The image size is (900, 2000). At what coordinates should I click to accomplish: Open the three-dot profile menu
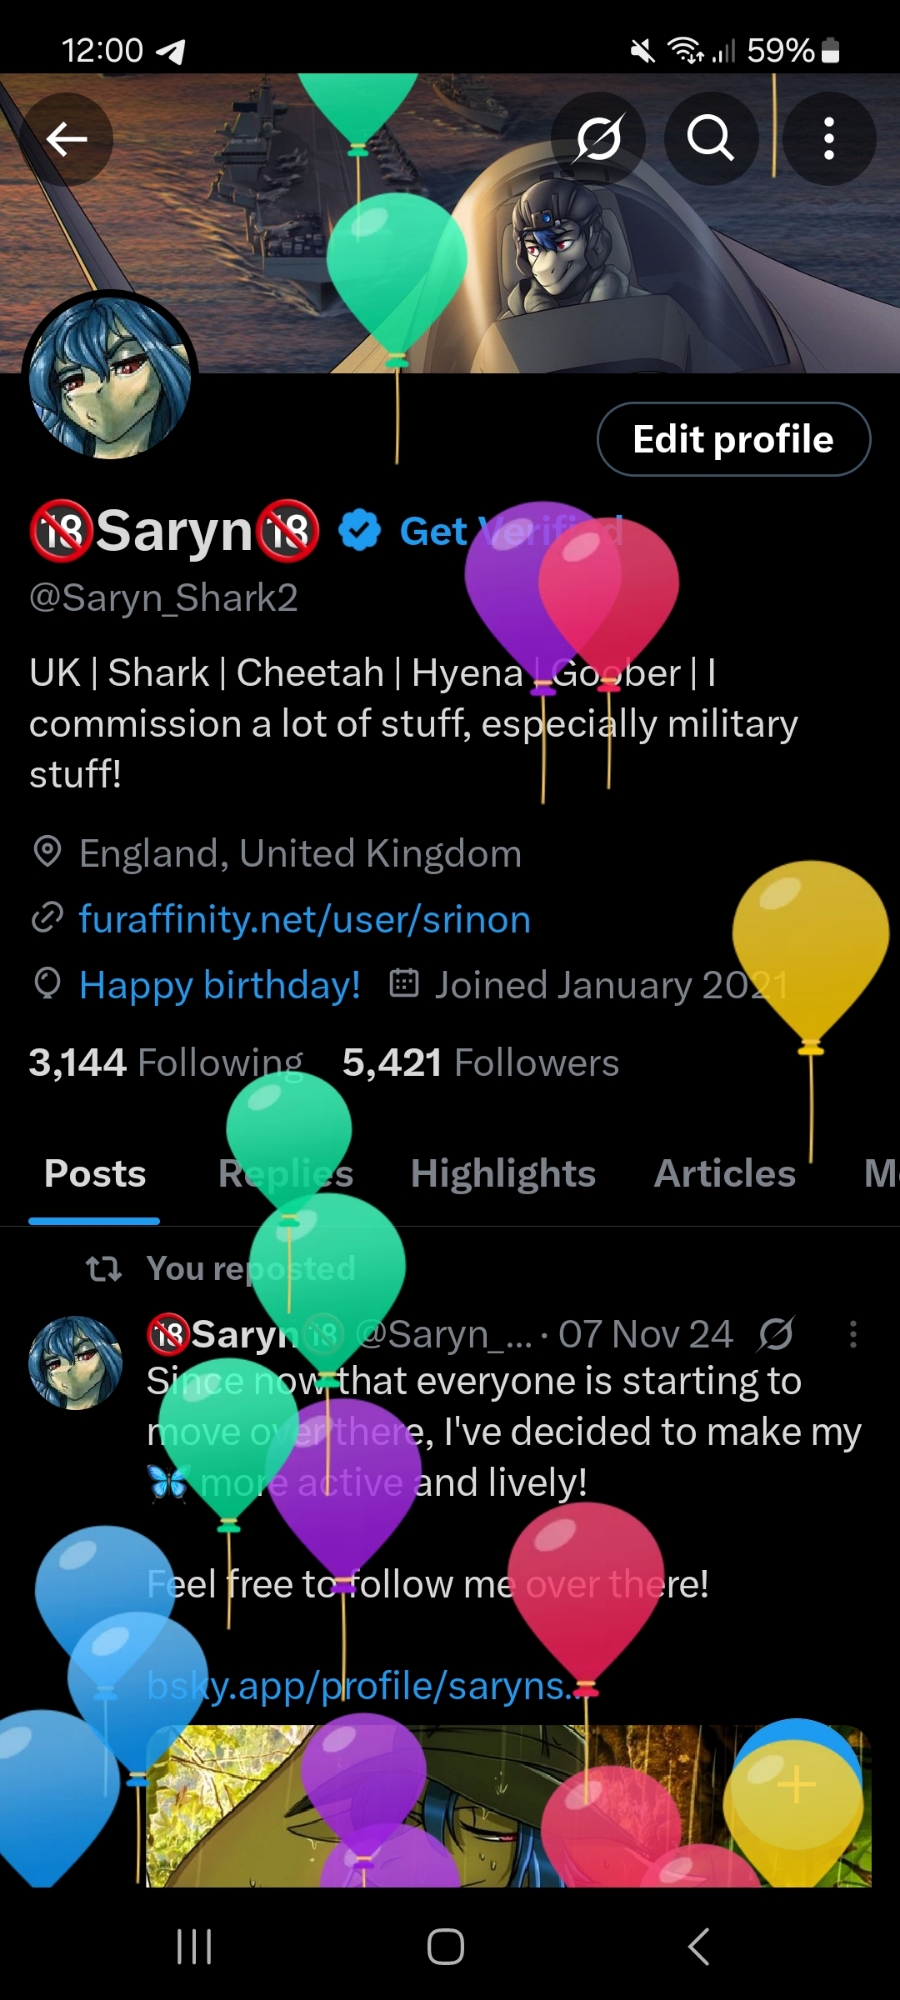829,139
